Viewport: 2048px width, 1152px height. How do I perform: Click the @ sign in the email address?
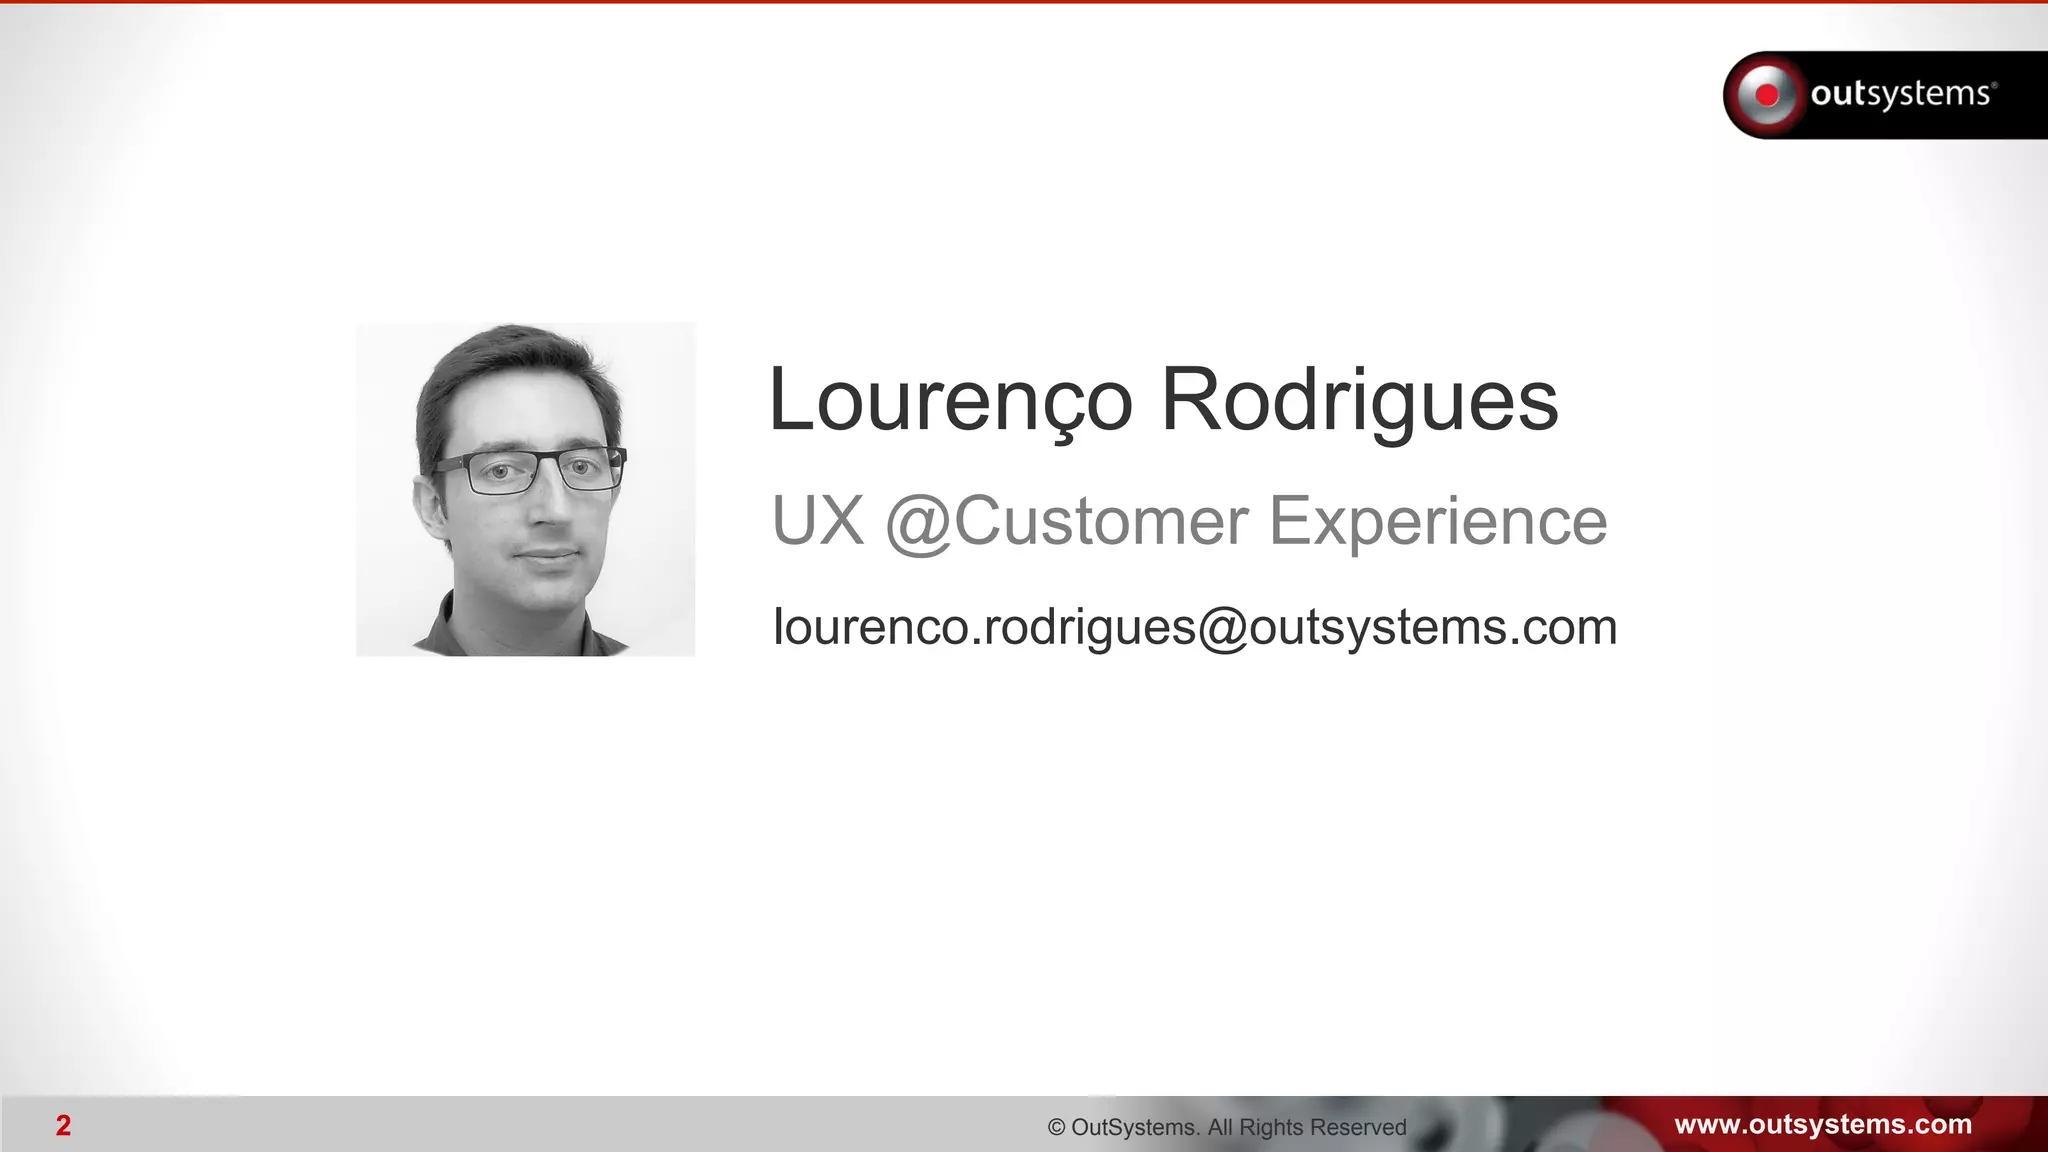pos(1222,629)
